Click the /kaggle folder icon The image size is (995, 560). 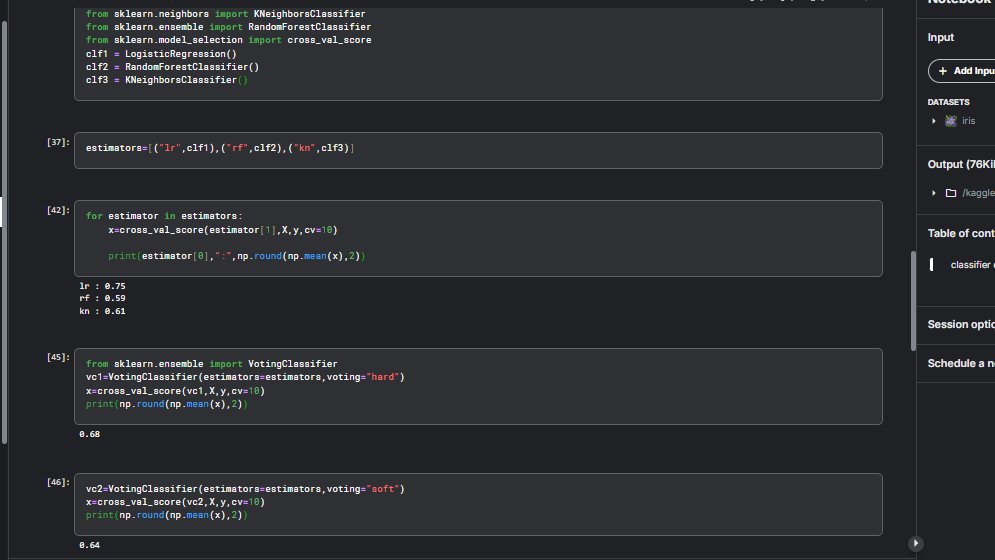point(951,193)
